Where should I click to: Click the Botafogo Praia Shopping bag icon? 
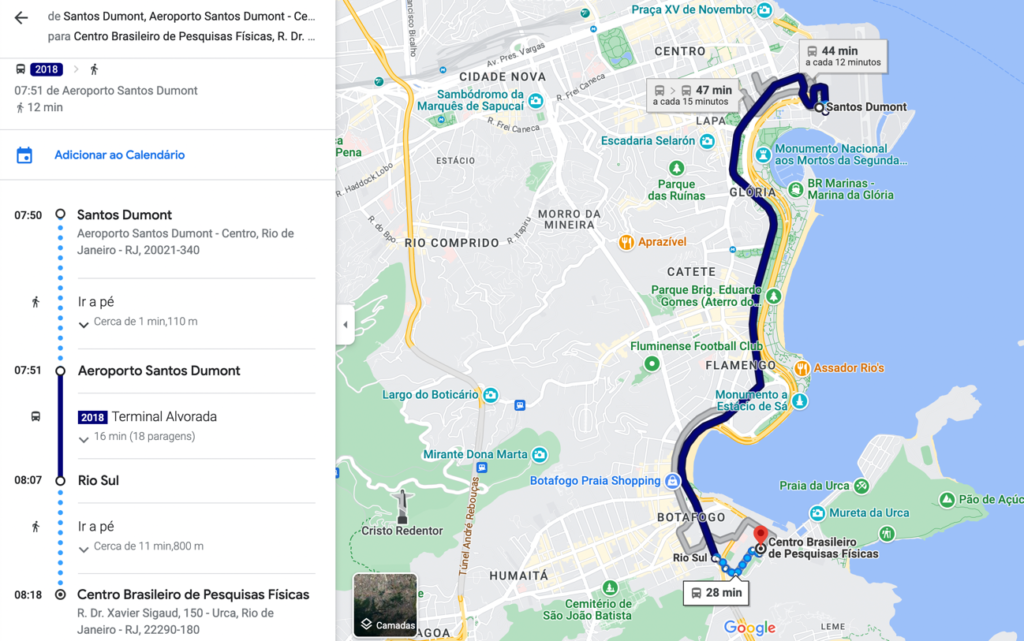click(672, 481)
